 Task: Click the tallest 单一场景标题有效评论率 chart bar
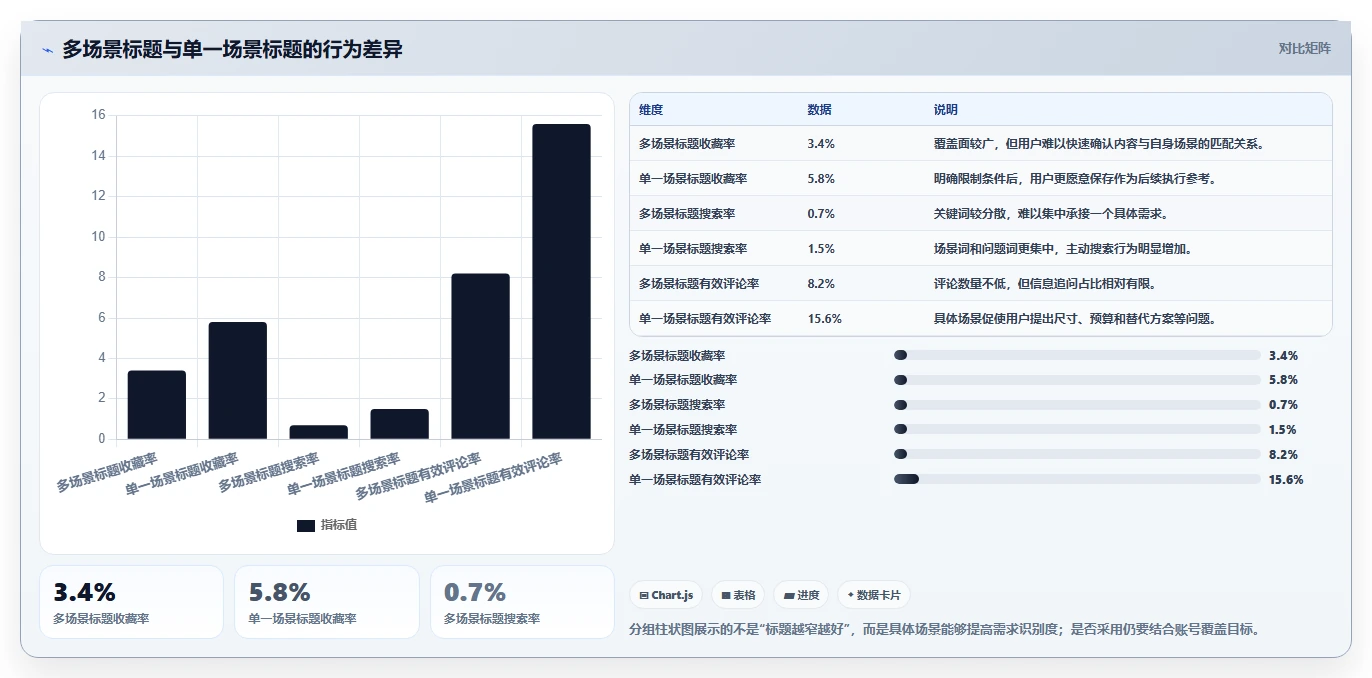coord(562,281)
